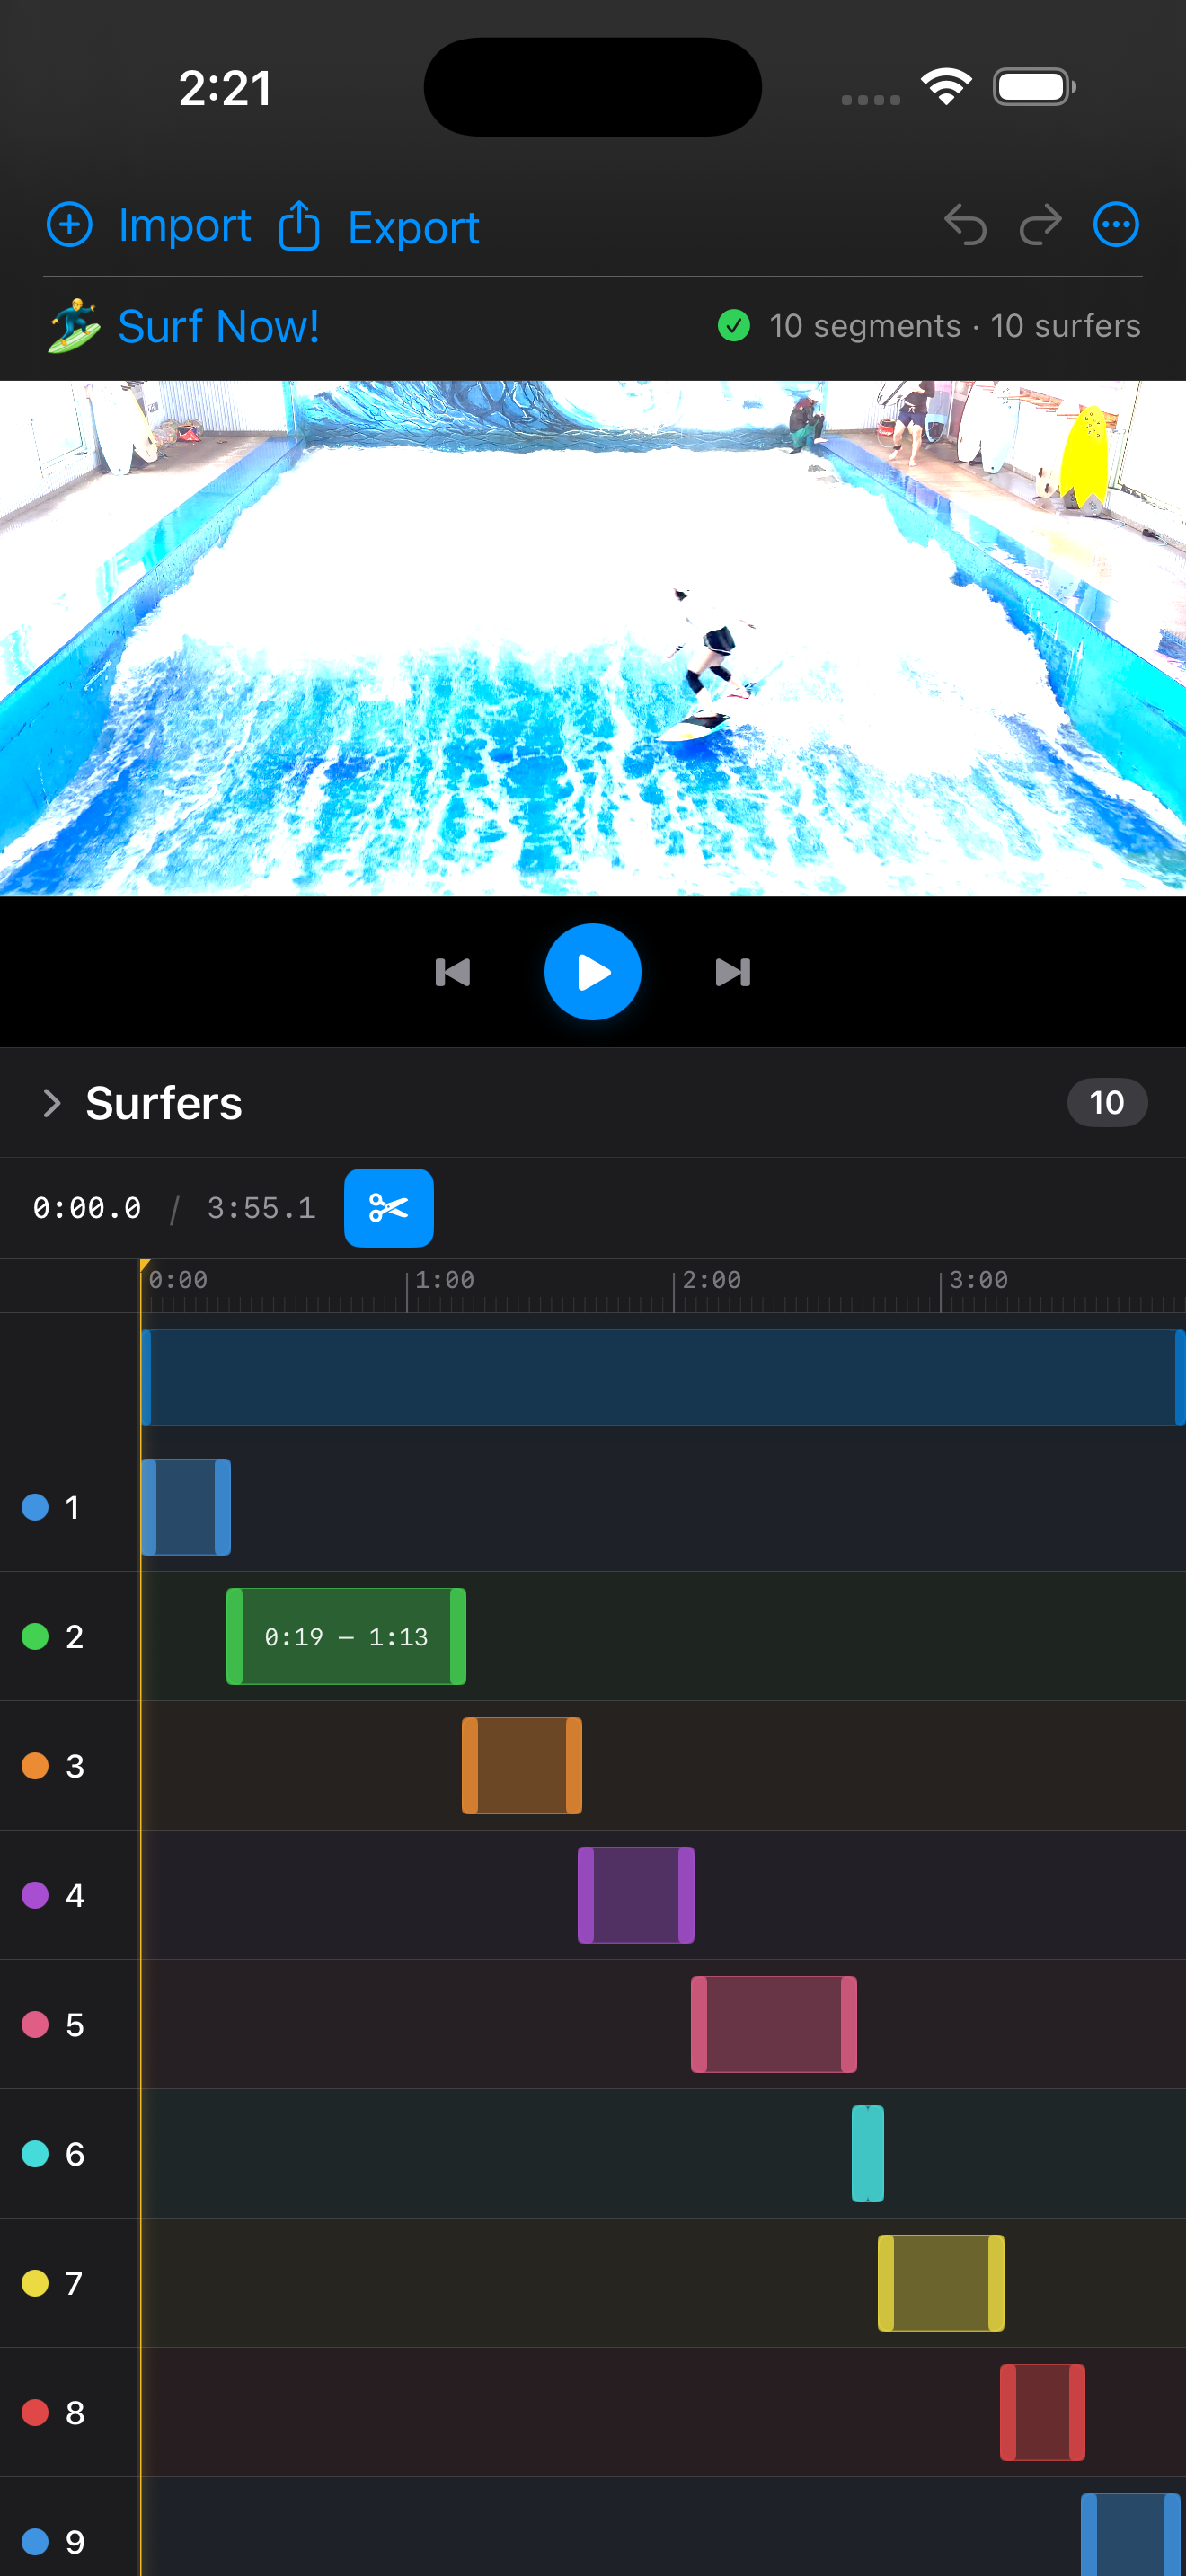The height and width of the screenshot is (2576, 1186).
Task: Open the Surf Now! project title
Action: pyautogui.click(x=219, y=326)
